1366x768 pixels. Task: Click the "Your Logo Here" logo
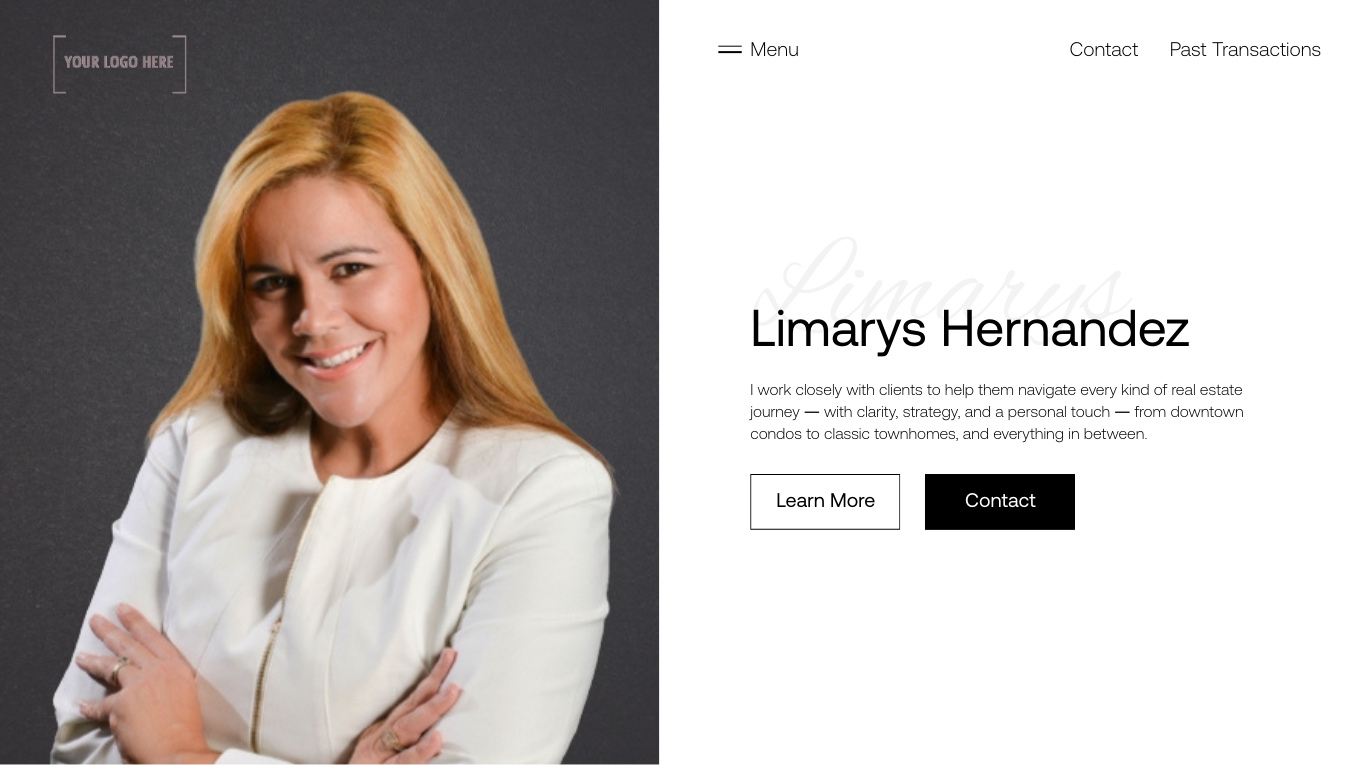coord(120,64)
